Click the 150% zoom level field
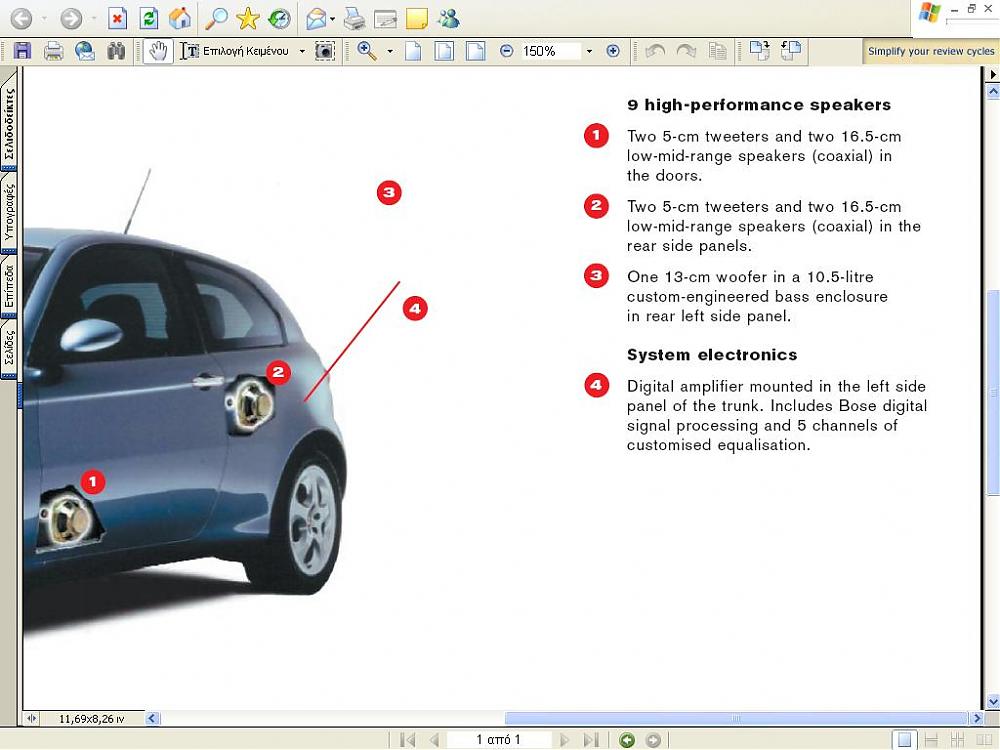The image size is (1000, 750). tap(550, 51)
